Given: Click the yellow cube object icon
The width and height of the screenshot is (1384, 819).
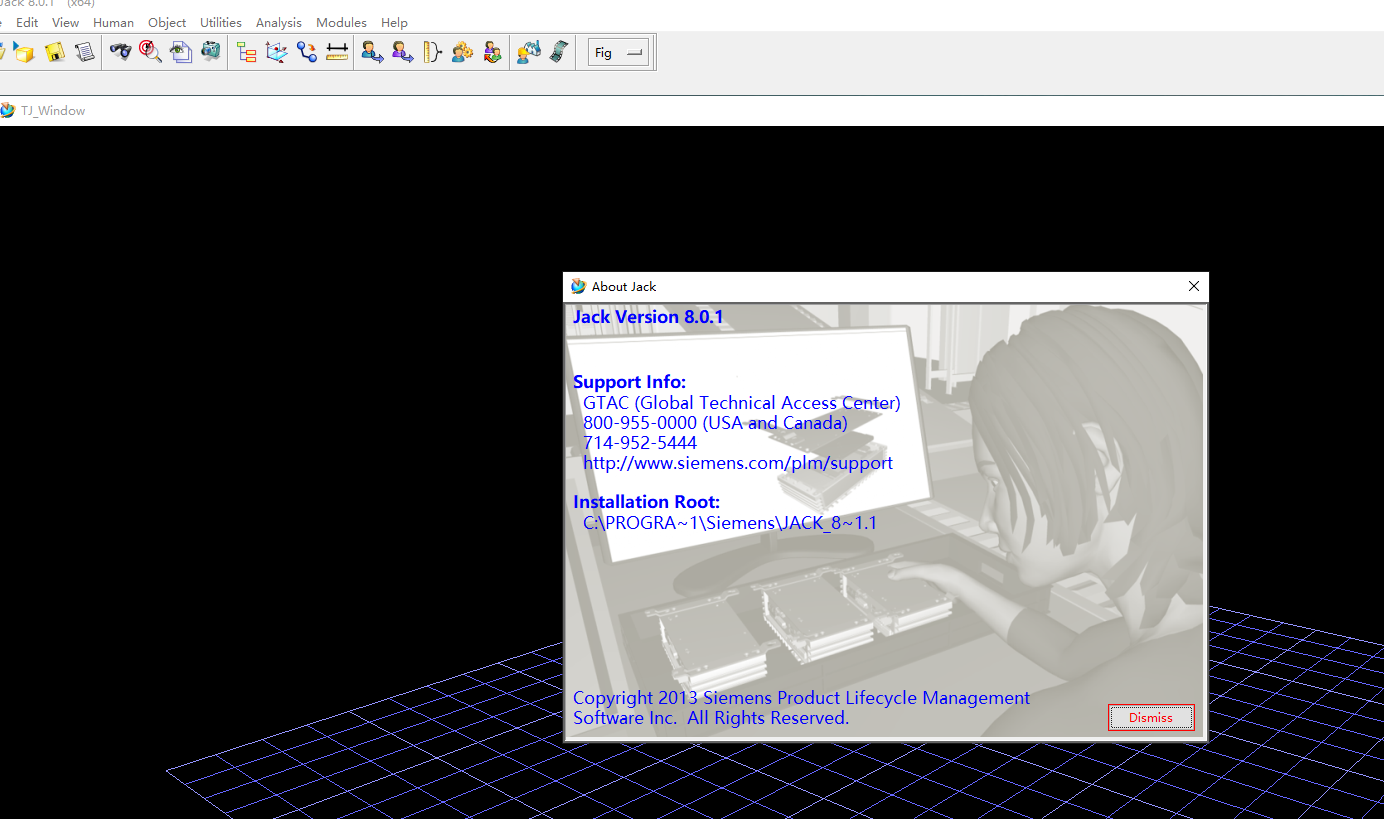Looking at the screenshot, I should click(x=24, y=52).
